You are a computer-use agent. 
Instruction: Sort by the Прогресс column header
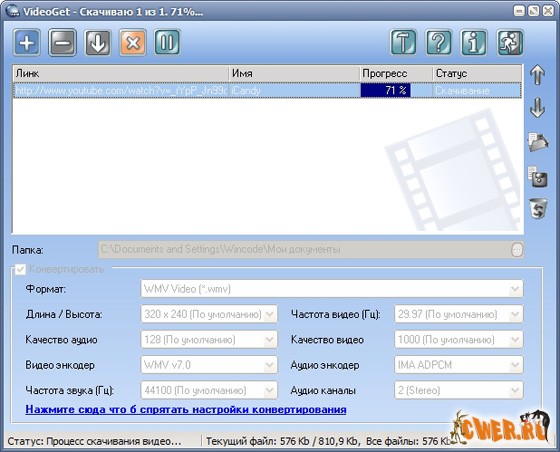coord(396,74)
